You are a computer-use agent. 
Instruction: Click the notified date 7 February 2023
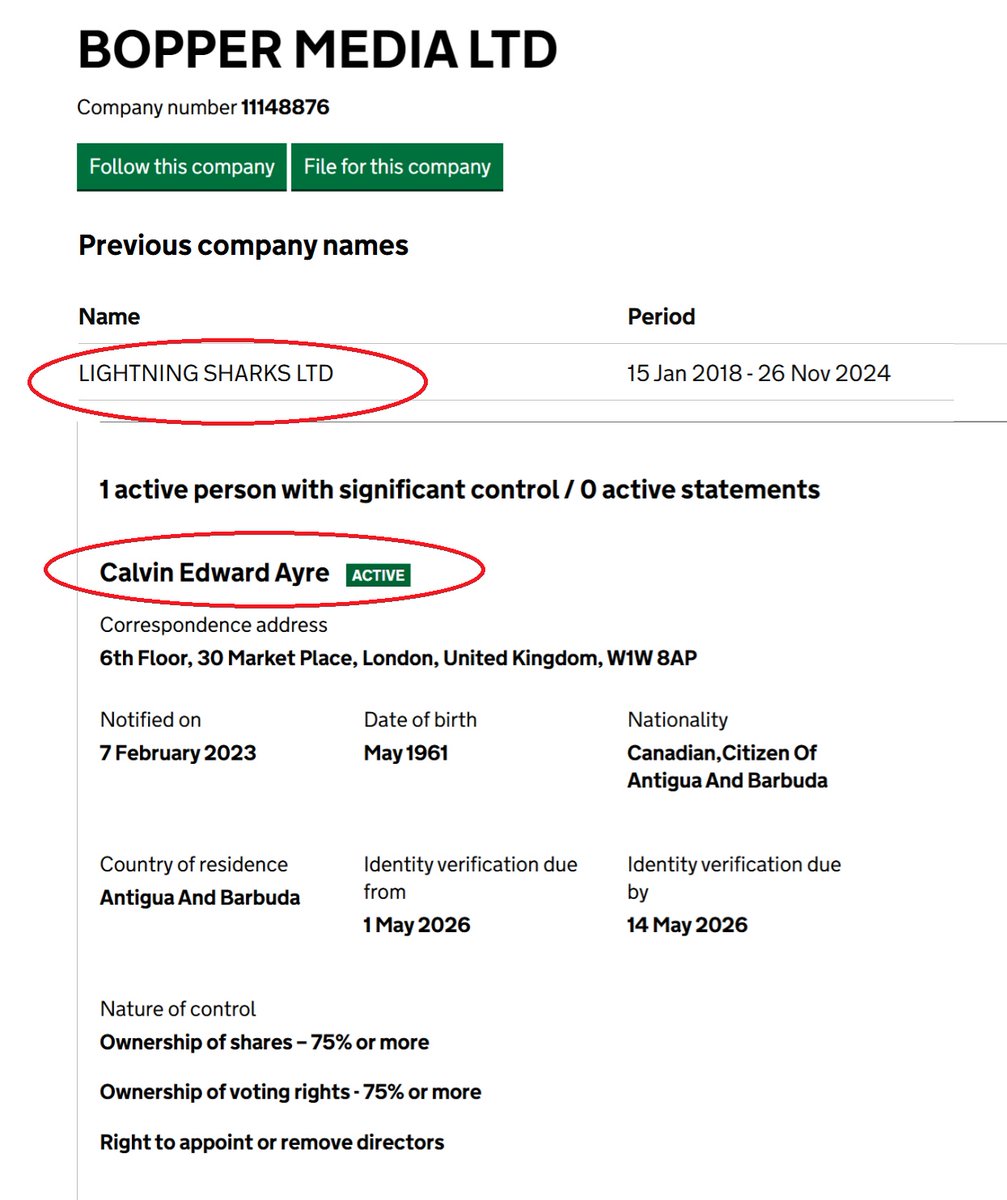pyautogui.click(x=178, y=753)
